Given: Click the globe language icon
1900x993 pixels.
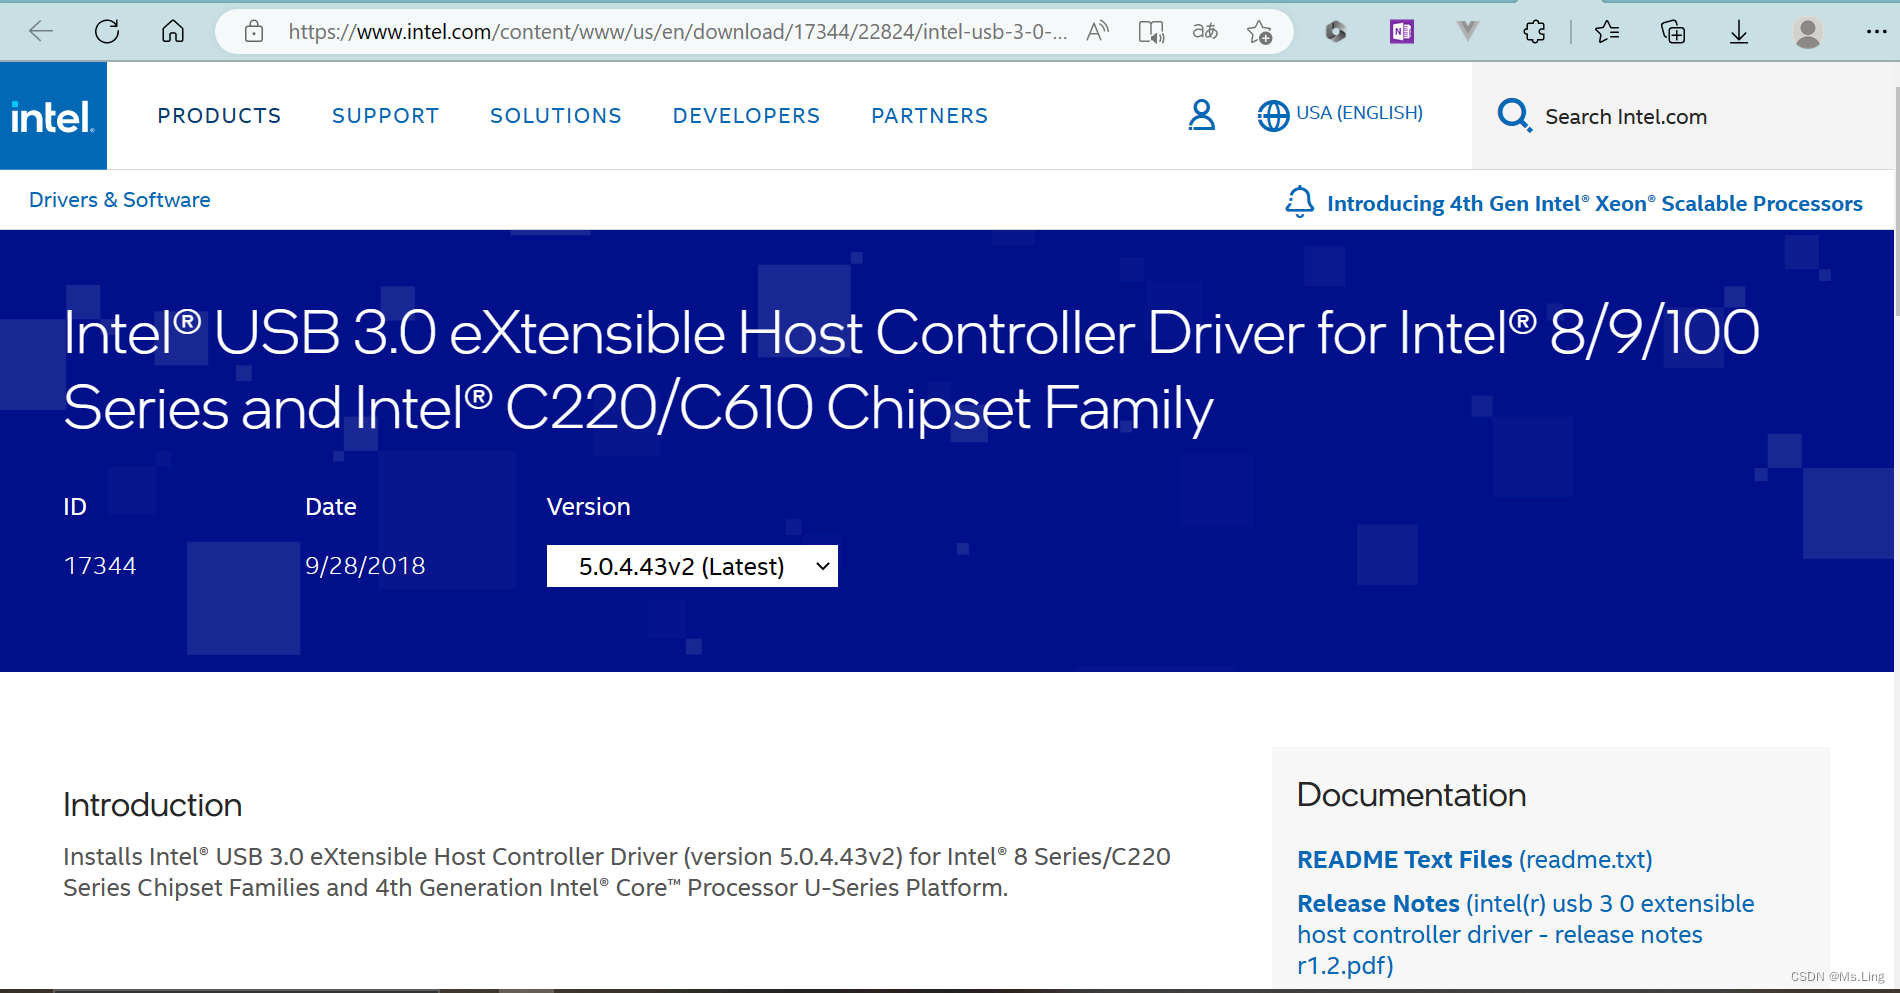Looking at the screenshot, I should point(1273,116).
